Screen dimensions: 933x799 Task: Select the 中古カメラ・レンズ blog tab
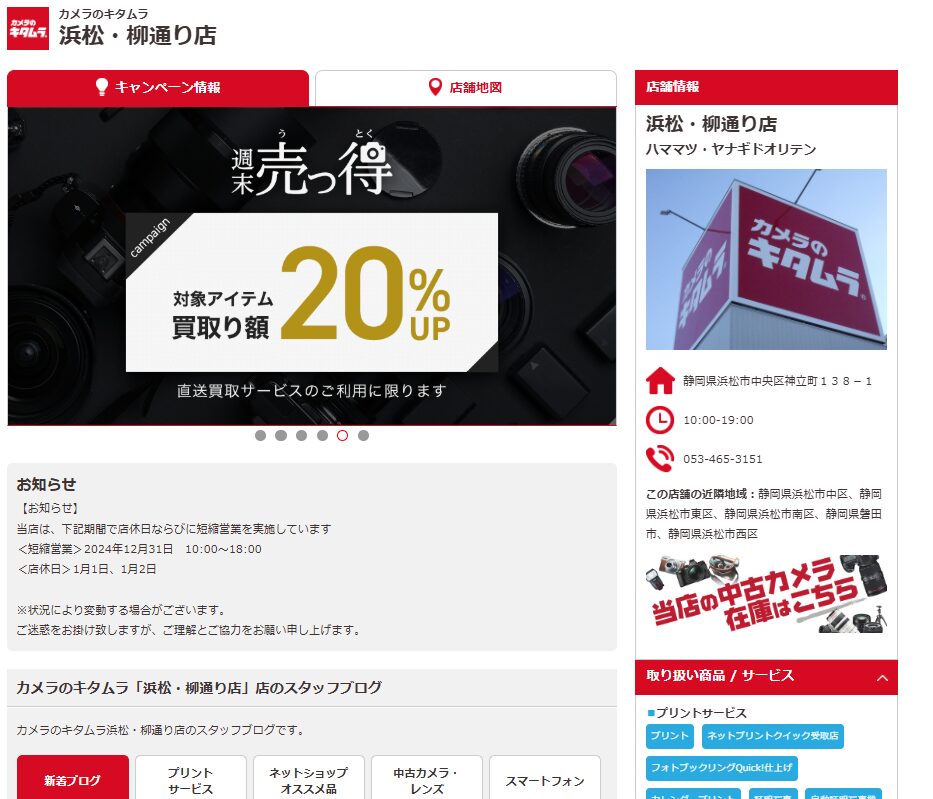(427, 779)
